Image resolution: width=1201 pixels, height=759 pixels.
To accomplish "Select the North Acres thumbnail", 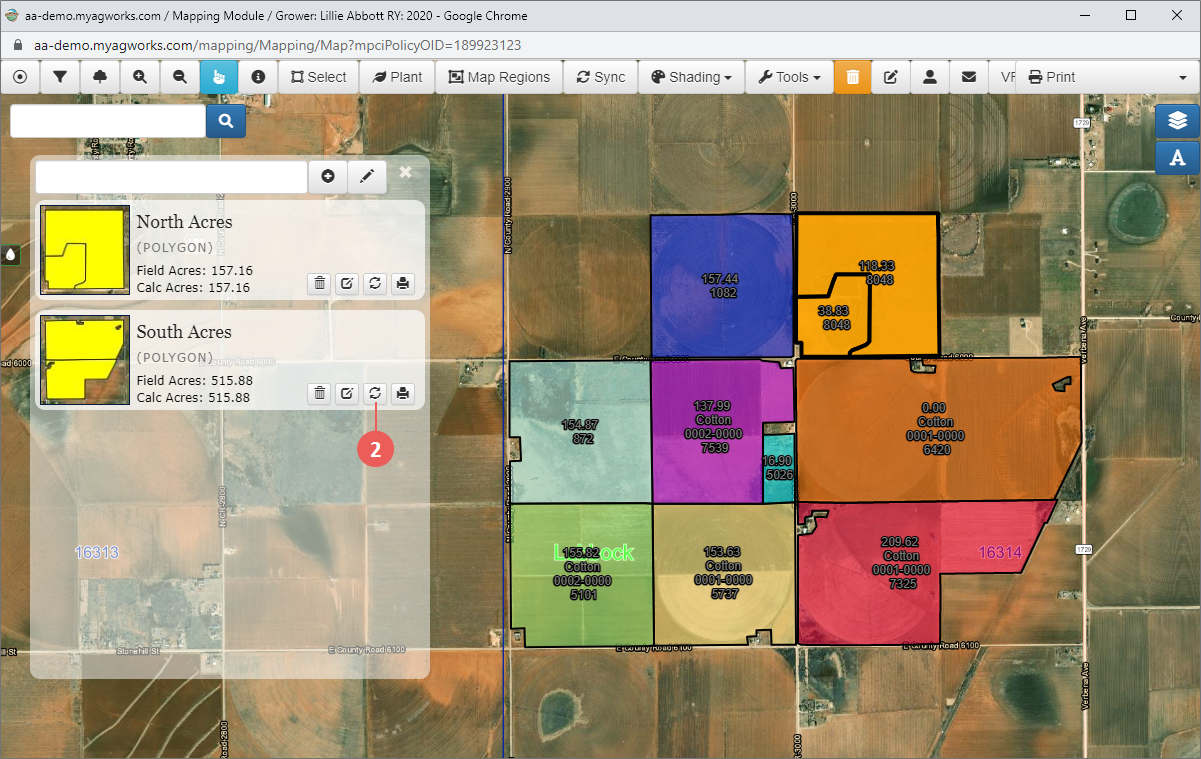I will click(x=85, y=250).
